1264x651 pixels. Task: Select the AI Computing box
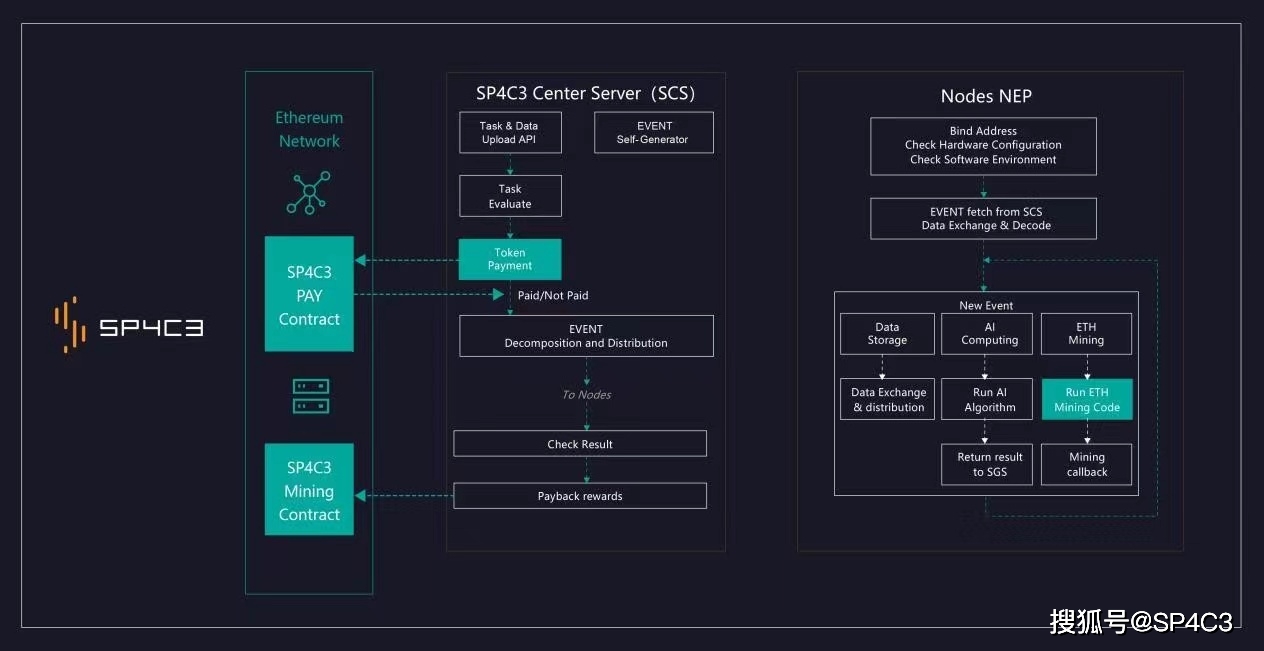(989, 334)
